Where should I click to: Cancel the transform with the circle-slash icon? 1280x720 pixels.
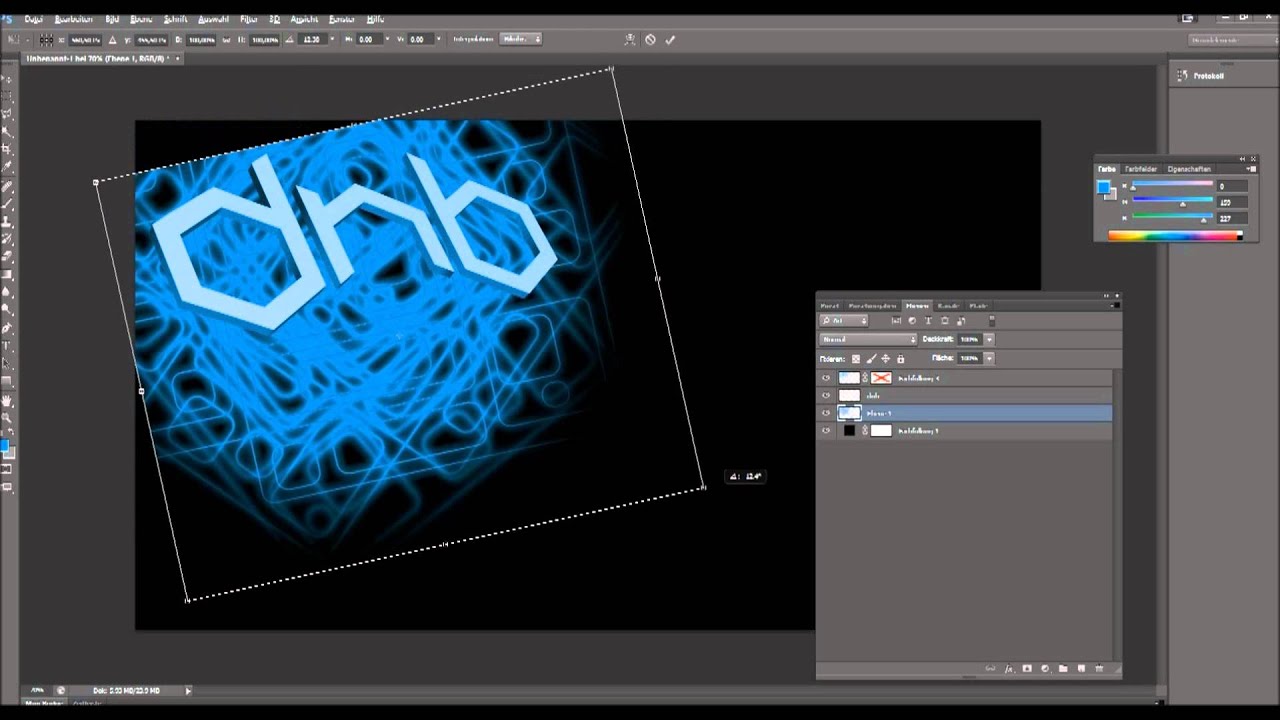point(650,40)
